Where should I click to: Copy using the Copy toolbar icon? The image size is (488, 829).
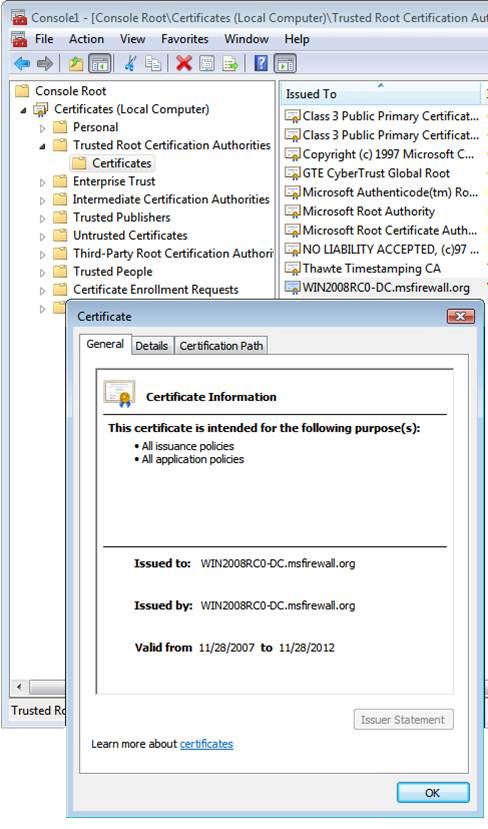tap(153, 64)
